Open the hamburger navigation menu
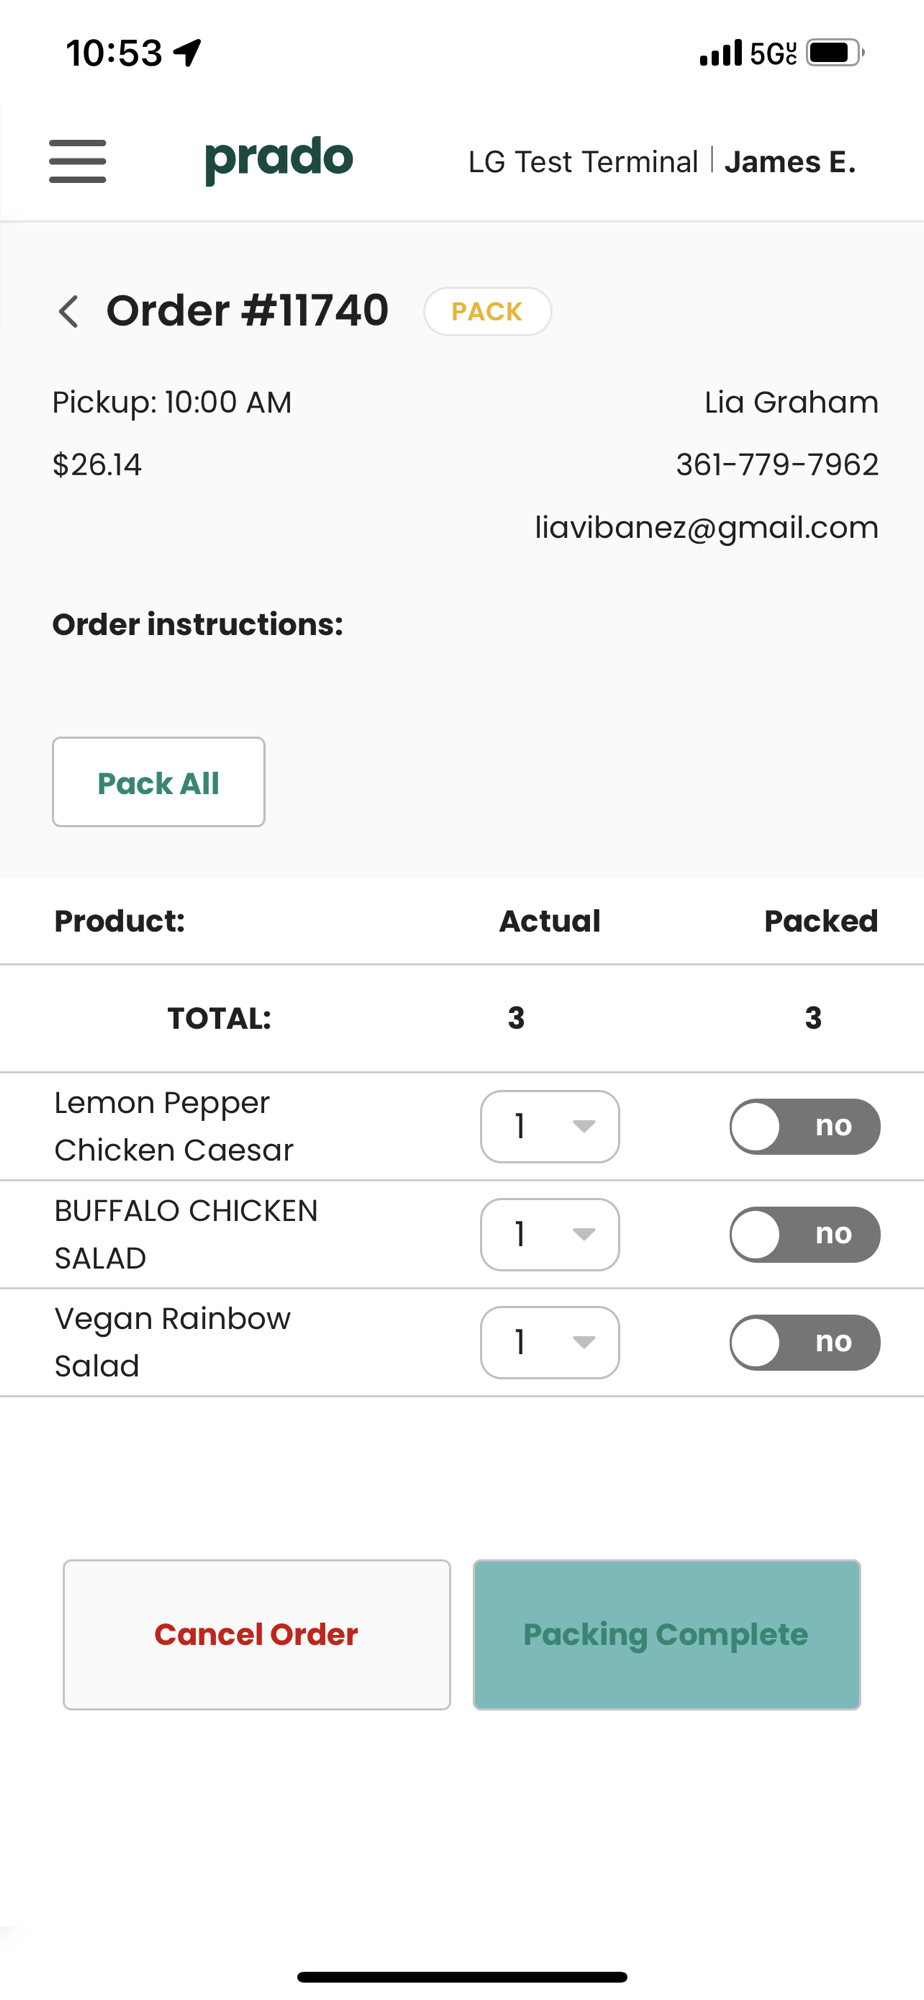The image size is (924, 2000). coord(78,161)
